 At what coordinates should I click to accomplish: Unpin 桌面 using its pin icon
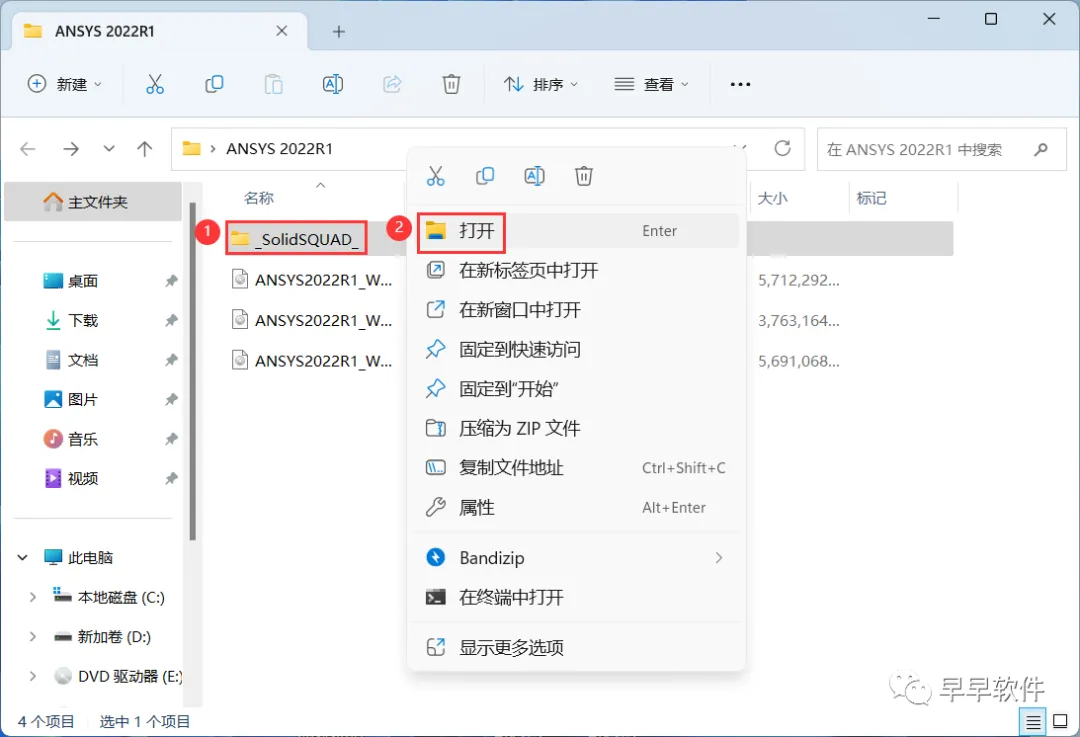tap(172, 281)
